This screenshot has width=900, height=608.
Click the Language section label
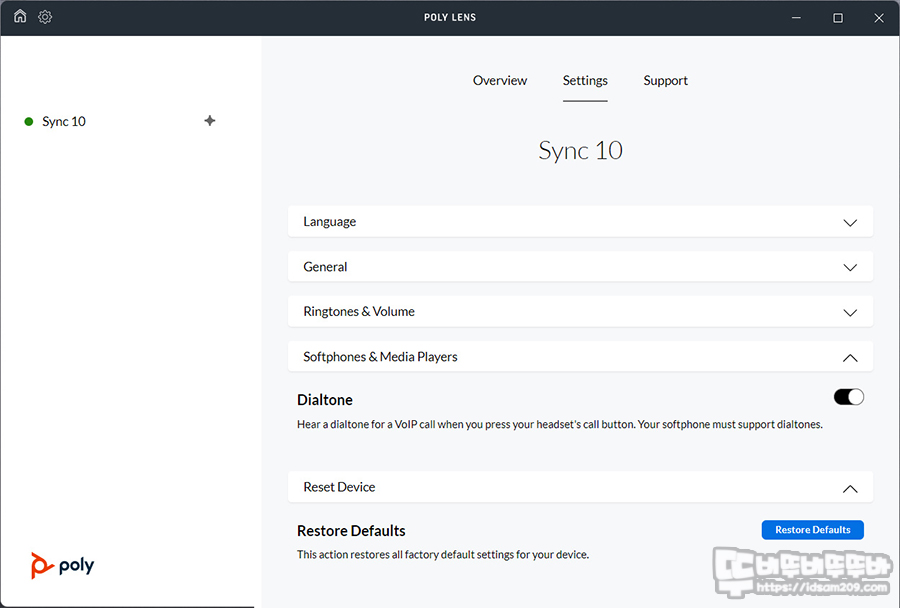coord(329,222)
